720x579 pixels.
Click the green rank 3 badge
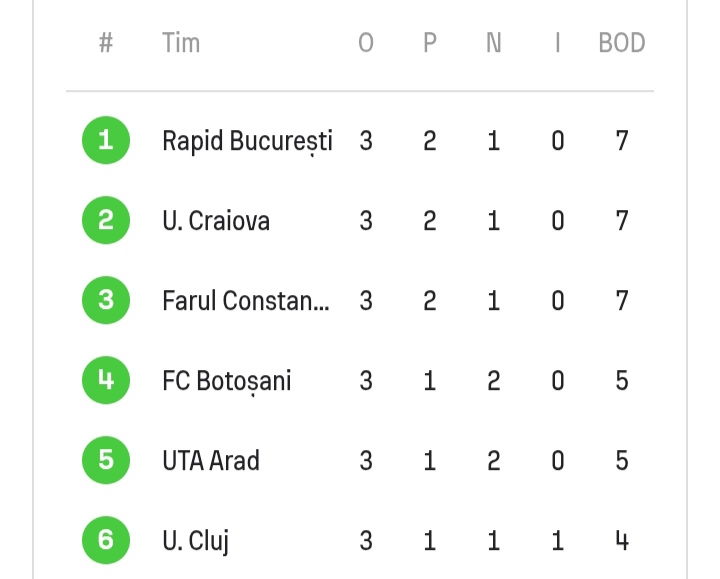106,300
